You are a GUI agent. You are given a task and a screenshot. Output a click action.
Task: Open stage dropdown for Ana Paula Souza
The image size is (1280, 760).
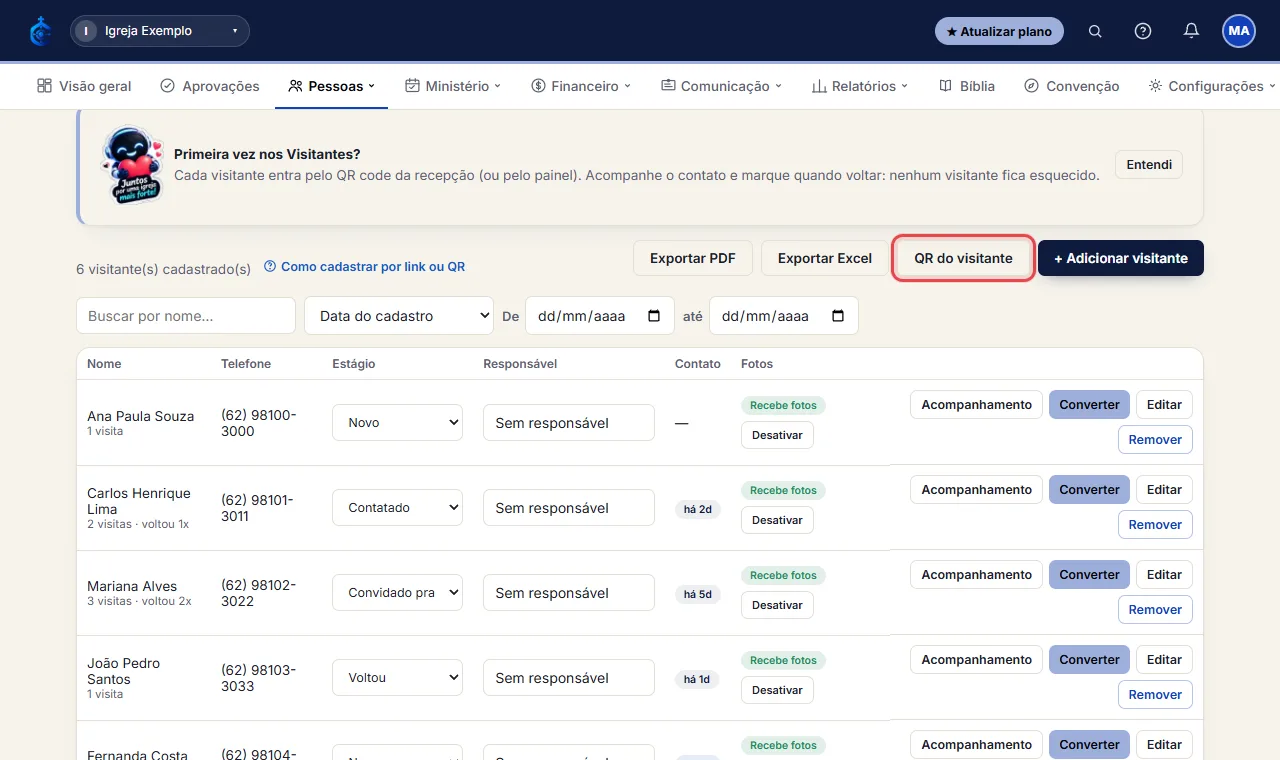click(398, 423)
